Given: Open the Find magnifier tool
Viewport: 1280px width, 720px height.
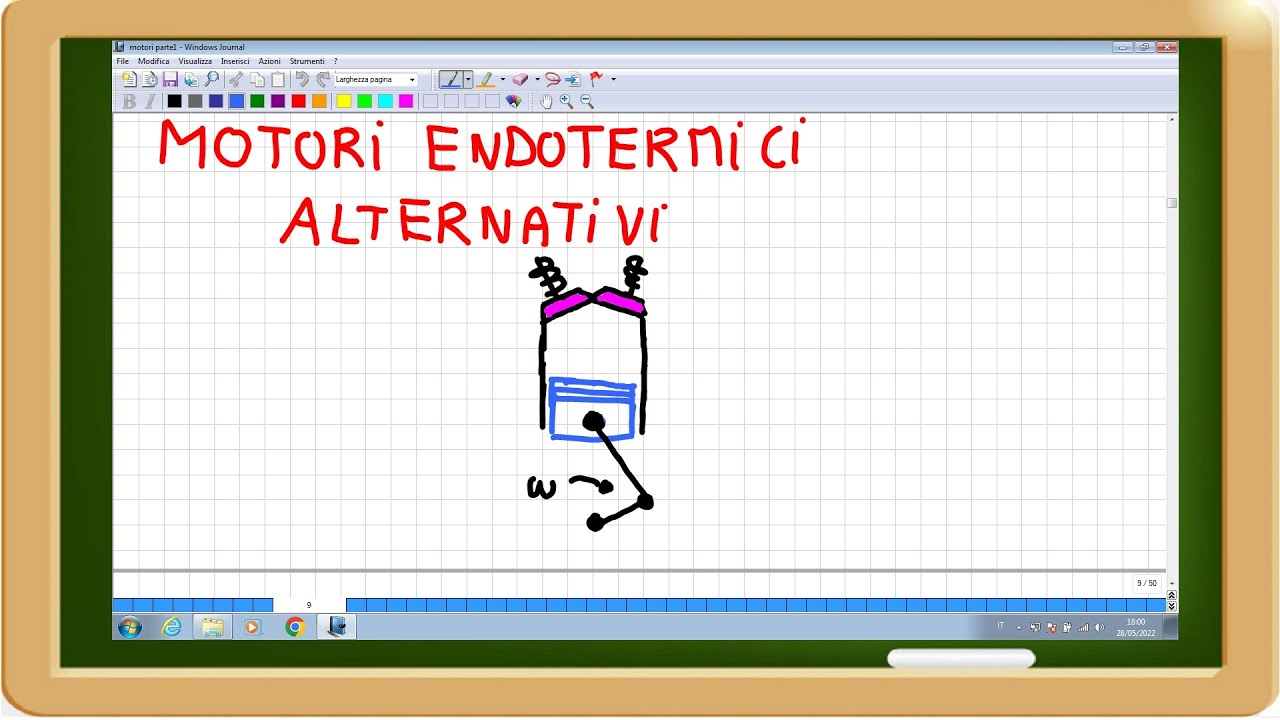Looking at the screenshot, I should click(x=212, y=79).
